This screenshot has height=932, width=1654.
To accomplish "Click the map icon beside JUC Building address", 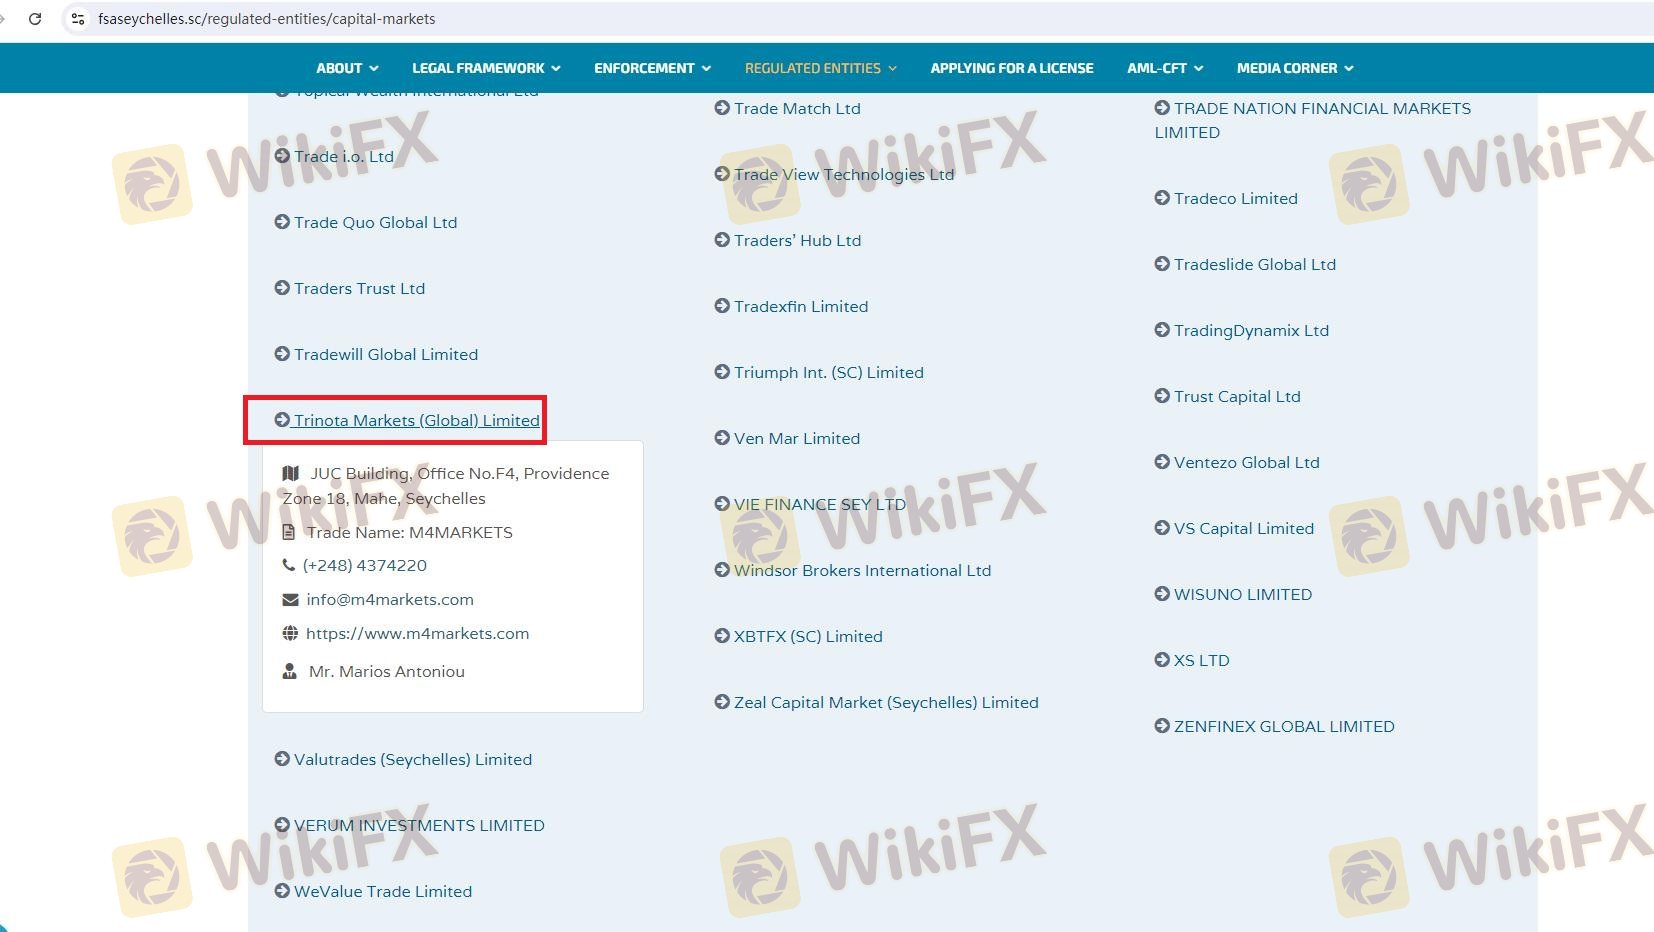I will tap(291, 473).
